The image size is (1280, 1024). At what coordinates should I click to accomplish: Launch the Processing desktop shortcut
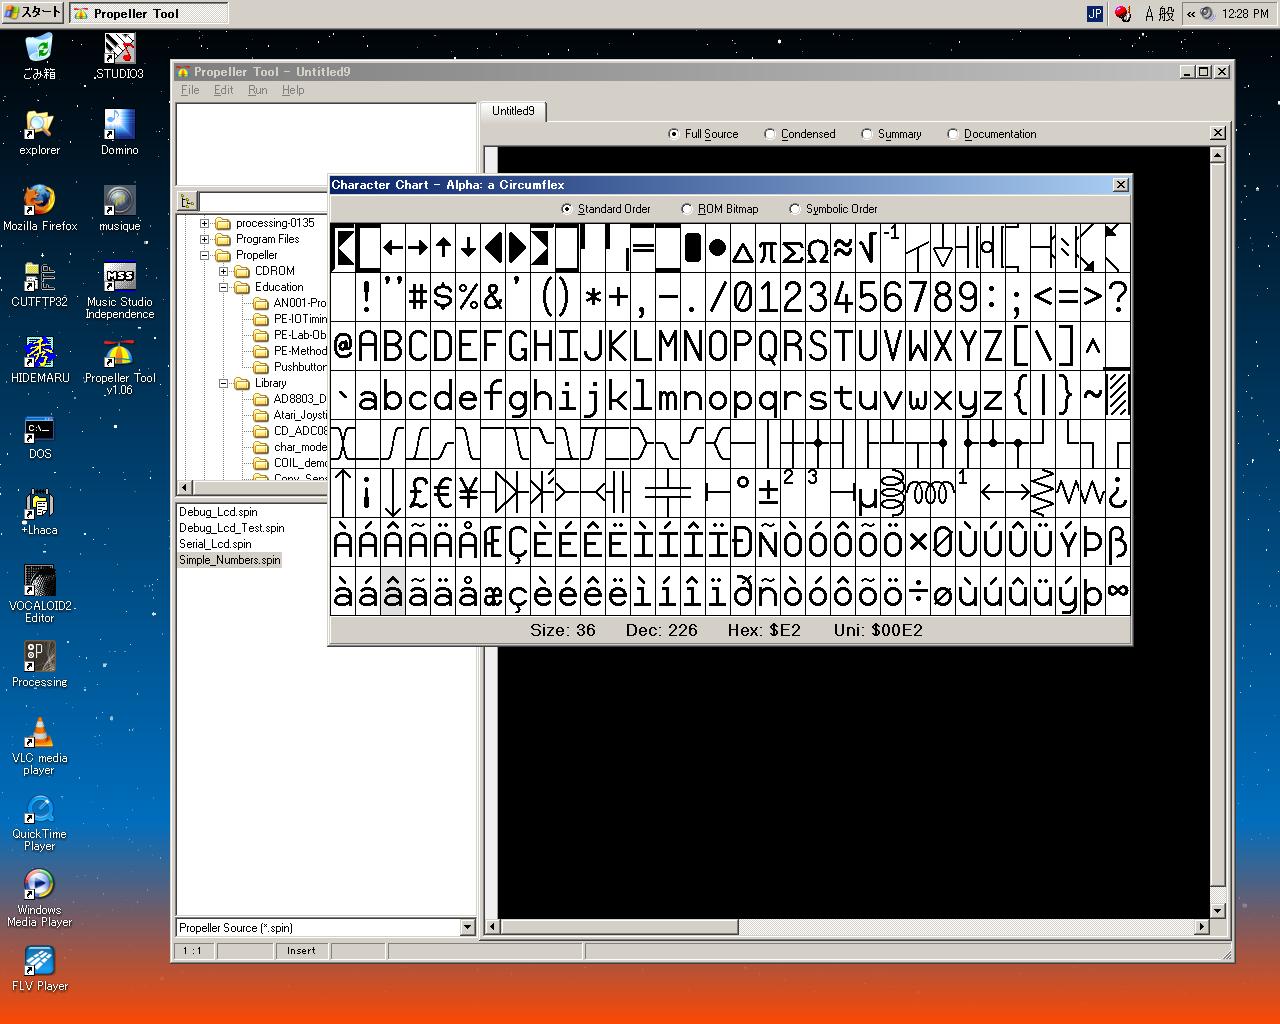(x=39, y=664)
